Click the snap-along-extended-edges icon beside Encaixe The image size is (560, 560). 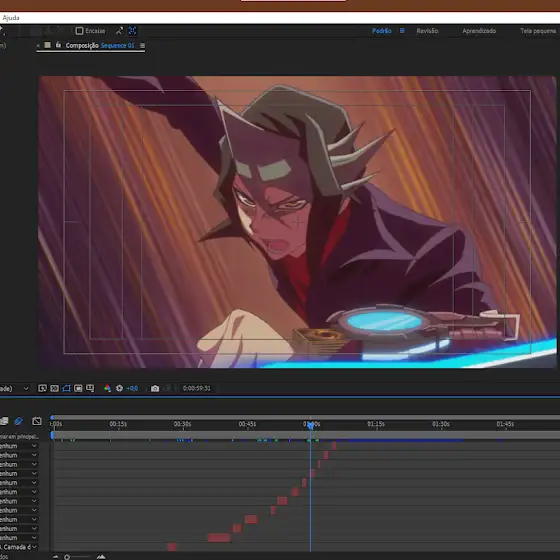(x=119, y=31)
